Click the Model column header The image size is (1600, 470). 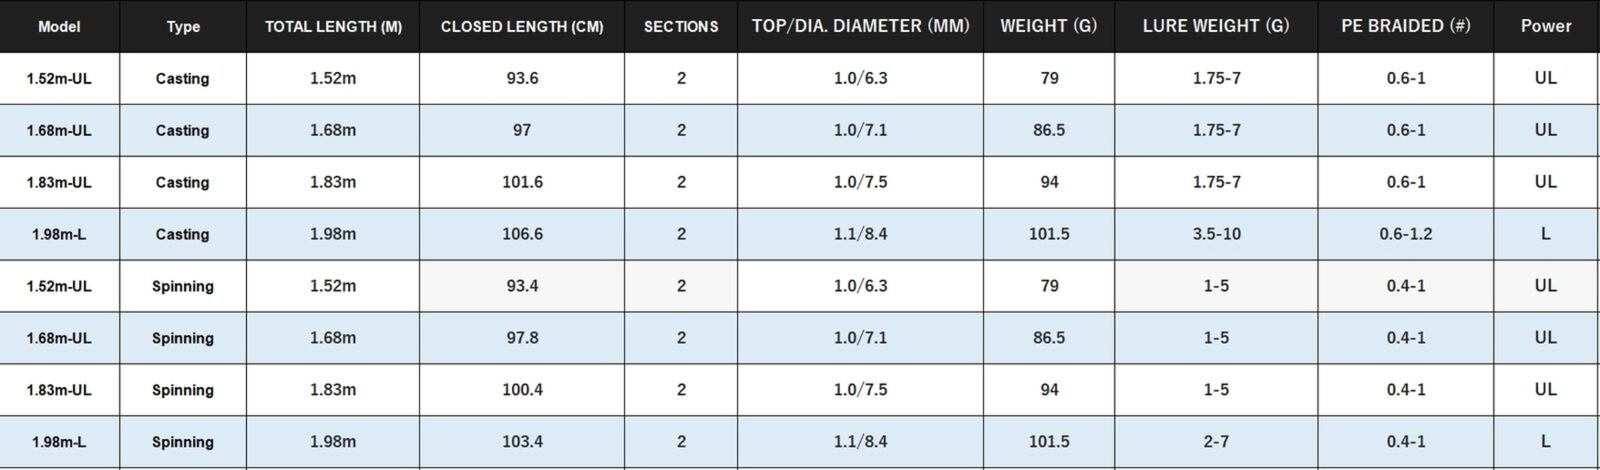59,26
